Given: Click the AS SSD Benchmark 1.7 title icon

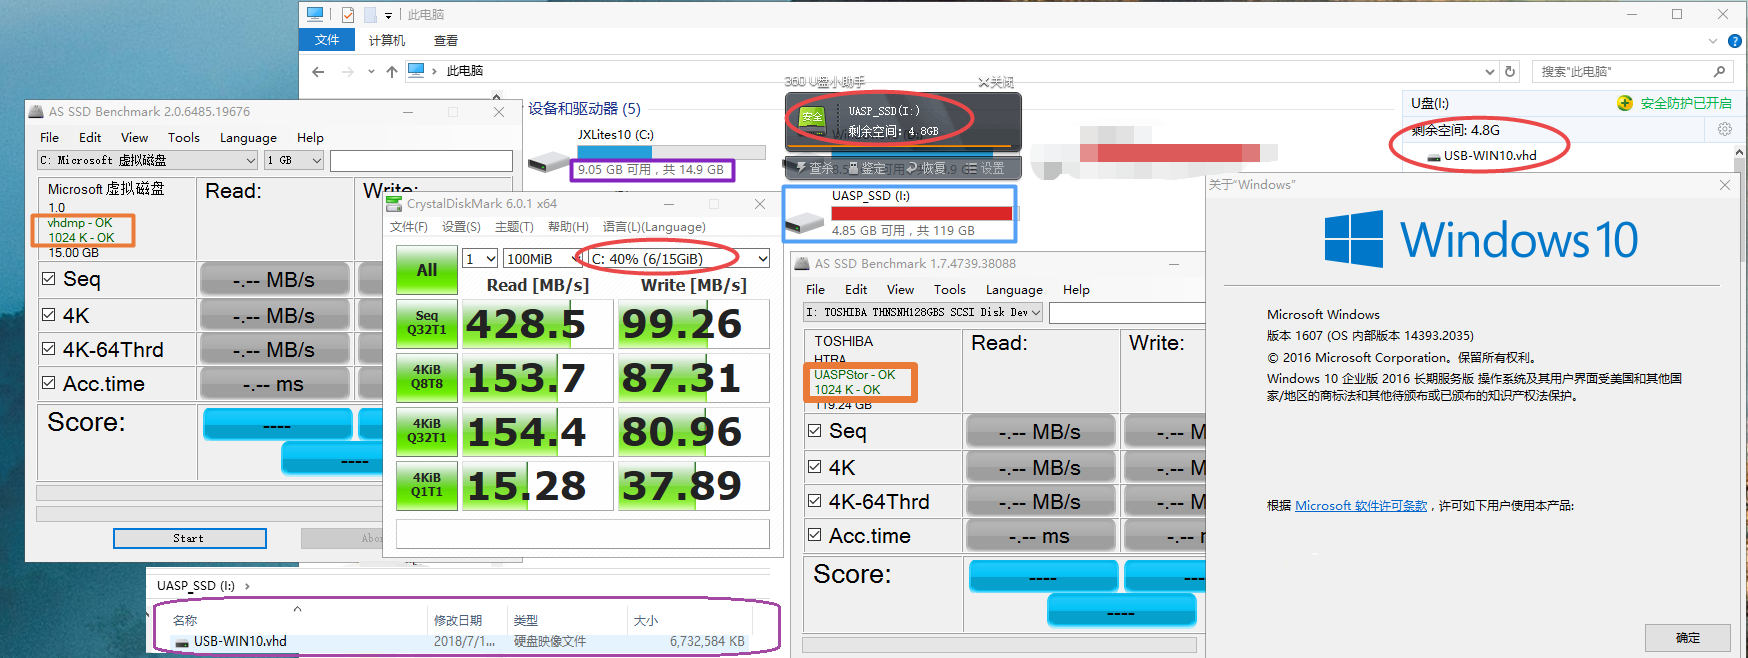Looking at the screenshot, I should point(803,264).
